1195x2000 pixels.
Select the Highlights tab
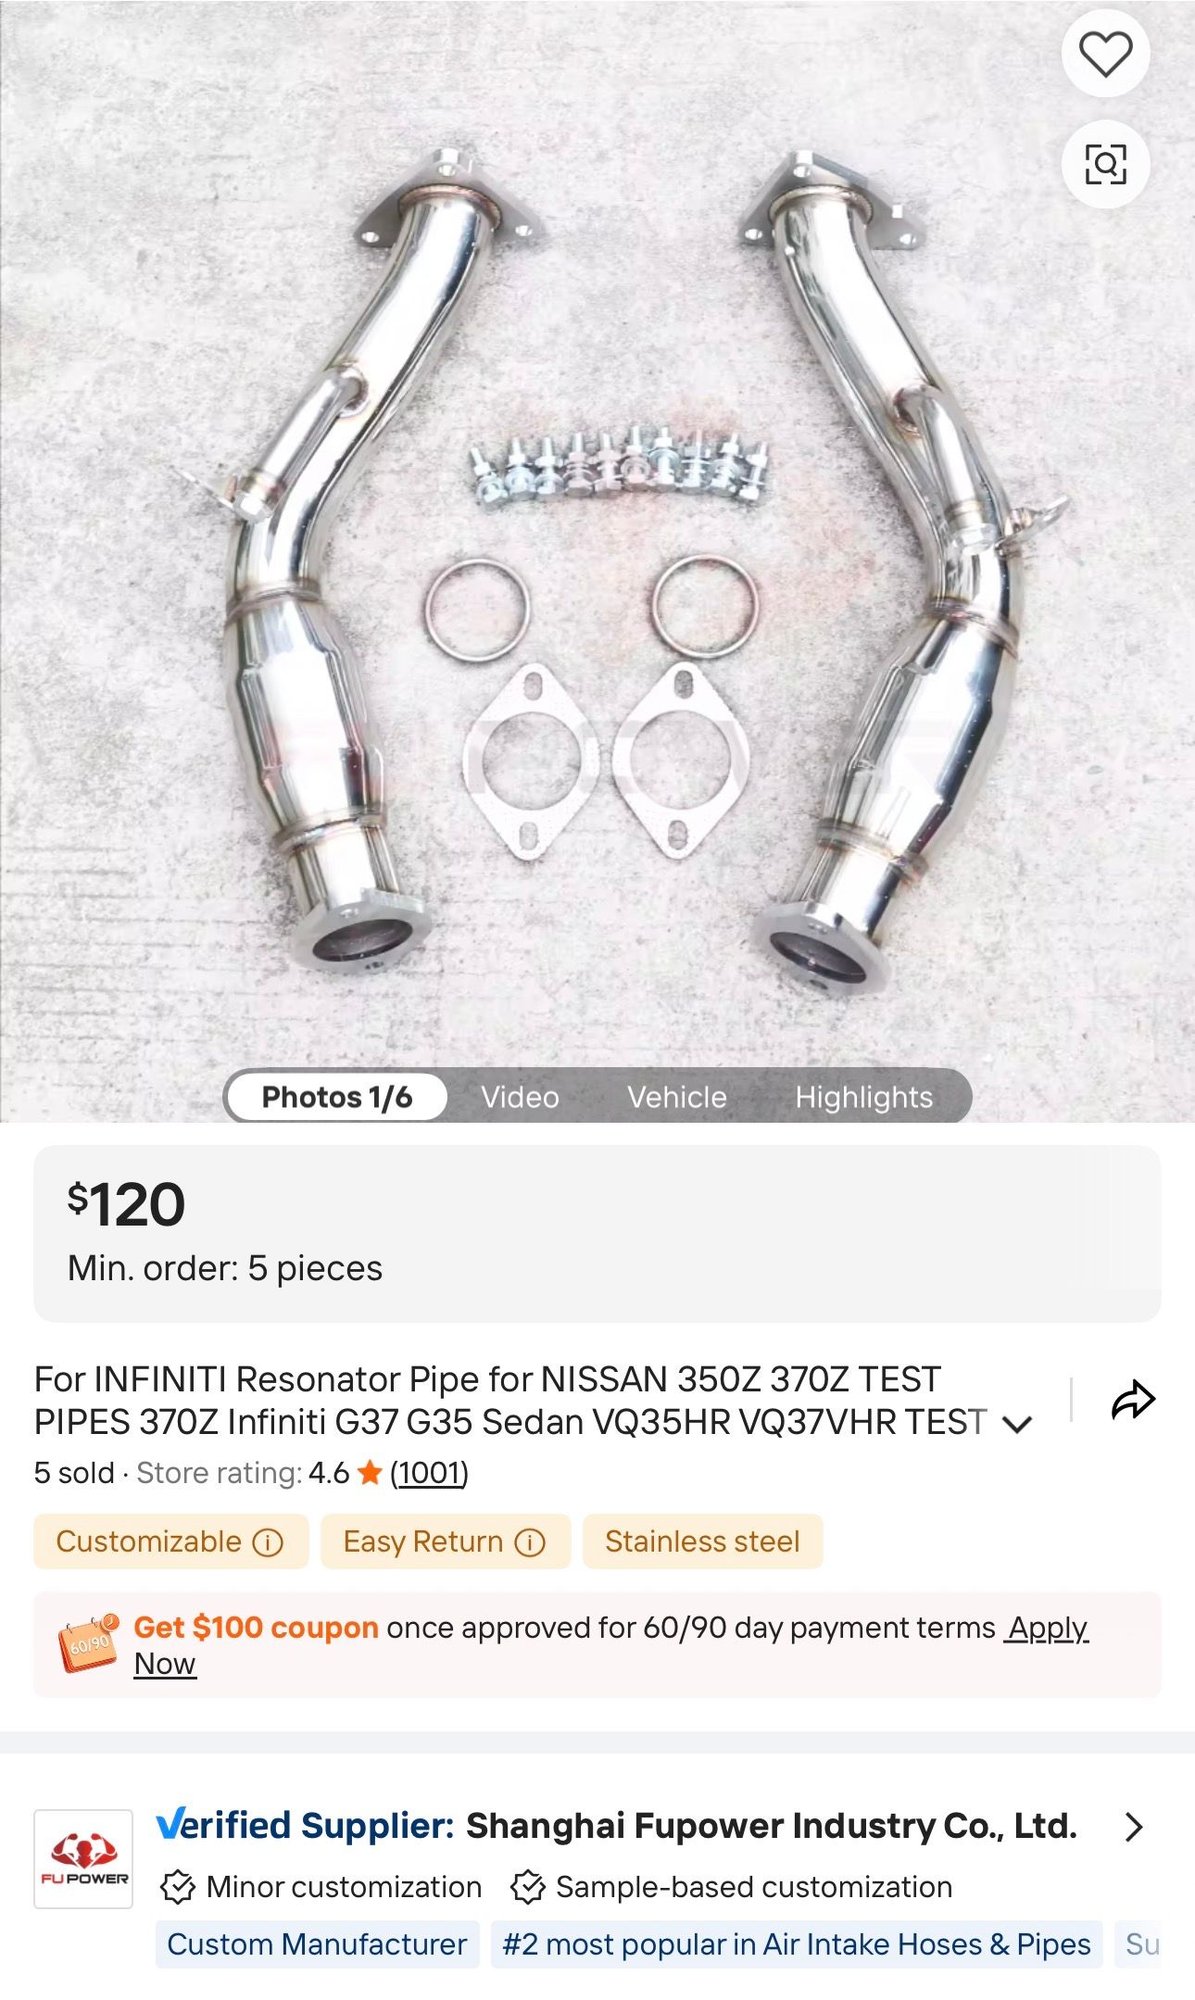pos(864,1097)
